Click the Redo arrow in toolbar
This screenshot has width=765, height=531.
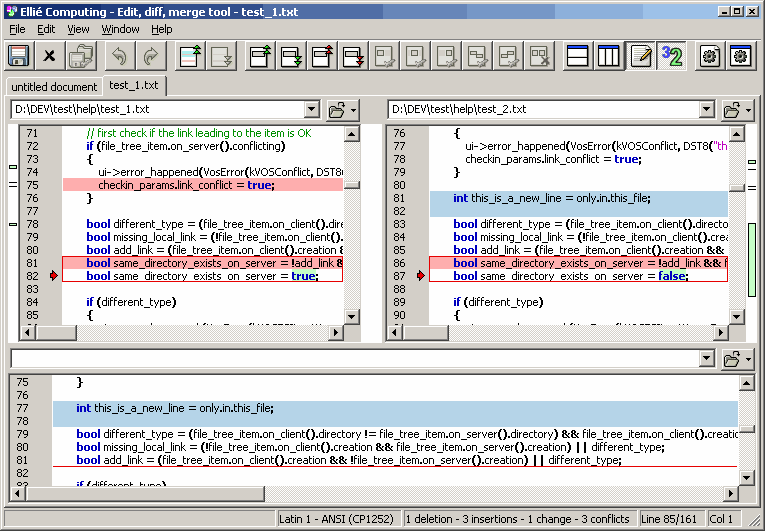(150, 56)
